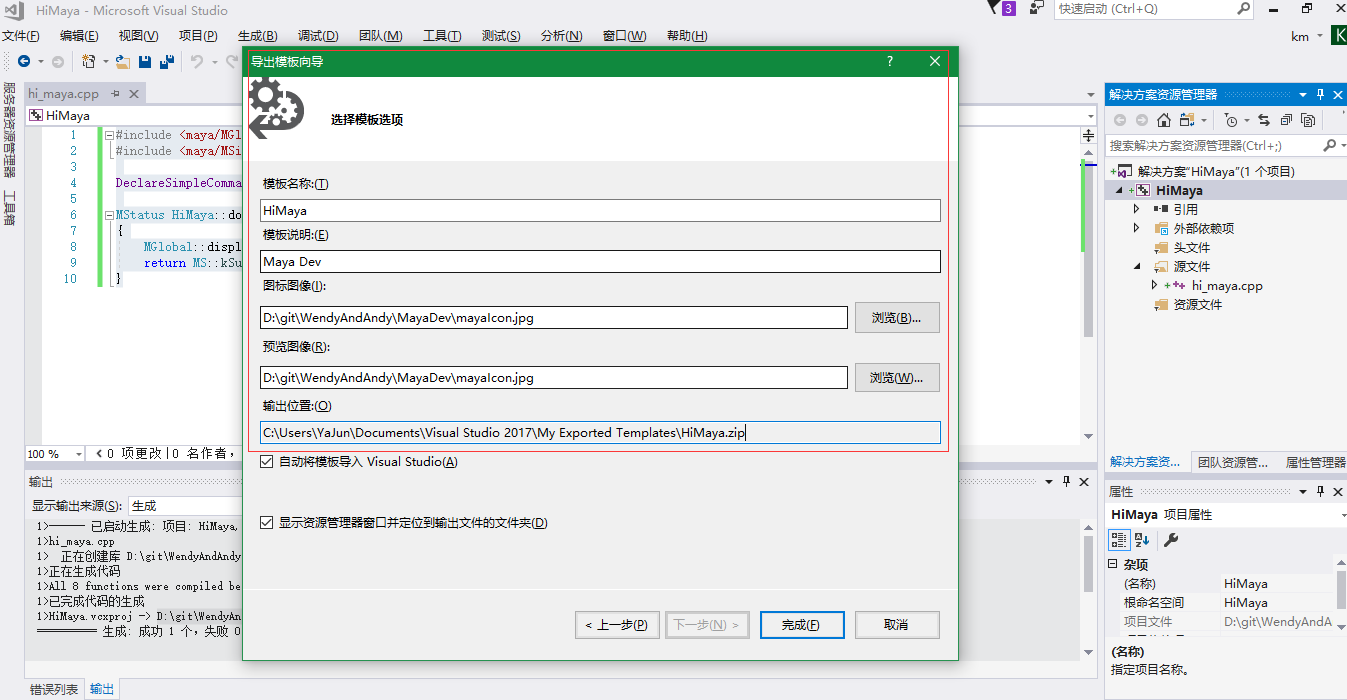Click the Navigate Backward toolbar arrow
The height and width of the screenshot is (700, 1347).
click(24, 62)
